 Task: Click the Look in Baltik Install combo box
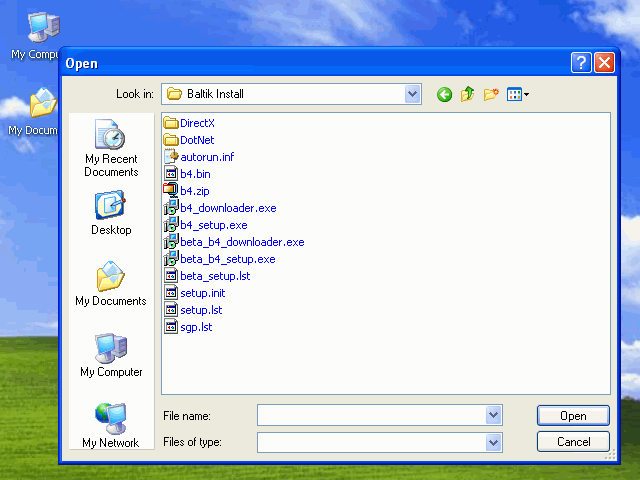pyautogui.click(x=291, y=94)
